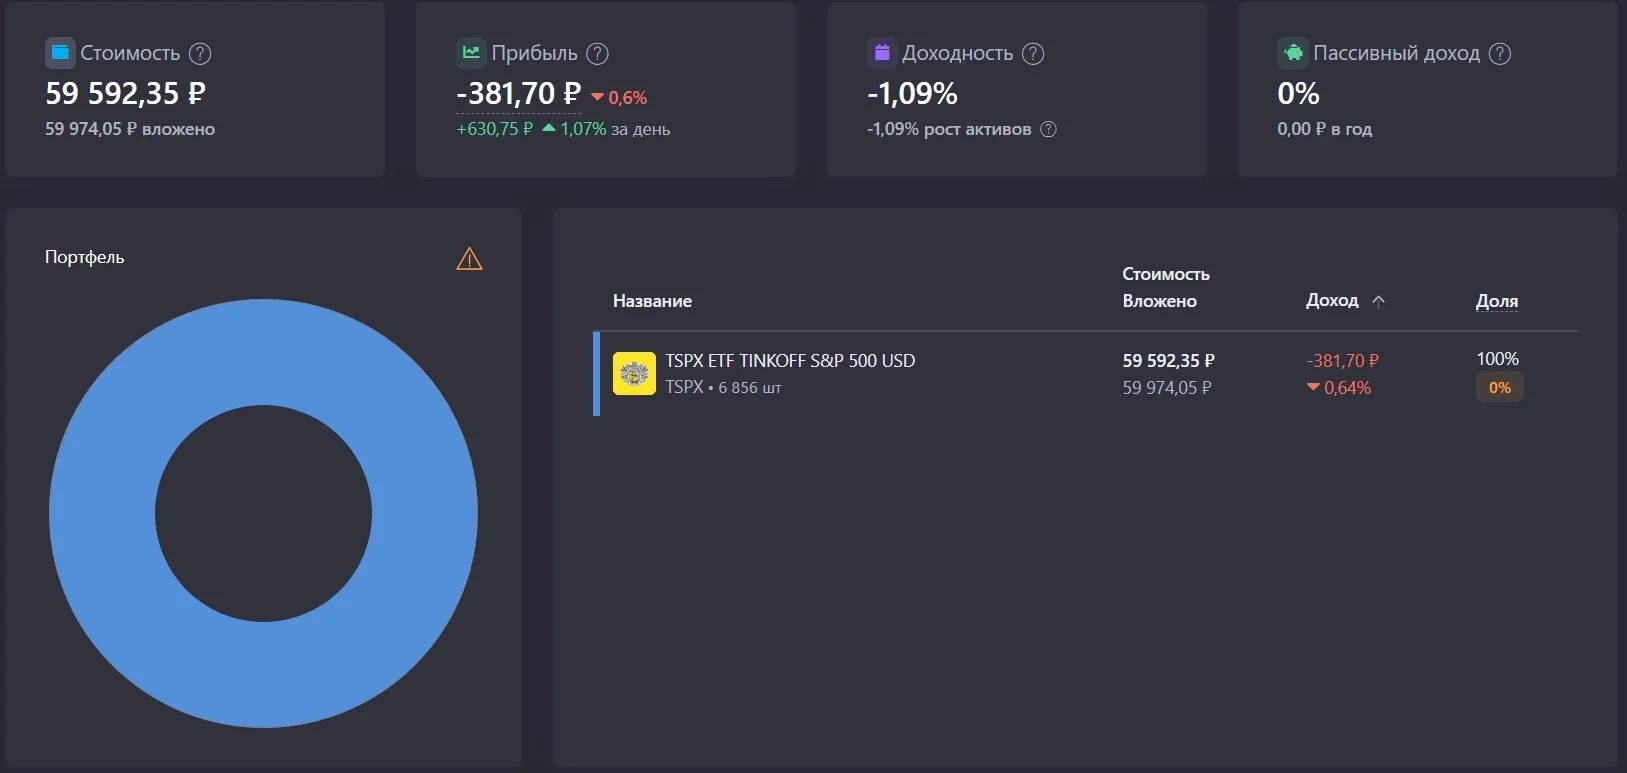This screenshot has width=1627, height=773.
Task: Click the Название column header
Action: coord(652,301)
